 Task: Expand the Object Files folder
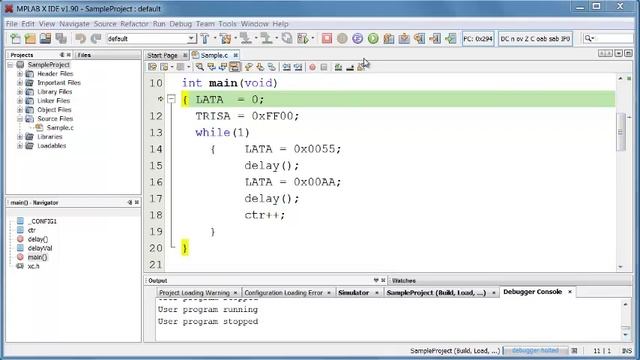tap(20, 110)
